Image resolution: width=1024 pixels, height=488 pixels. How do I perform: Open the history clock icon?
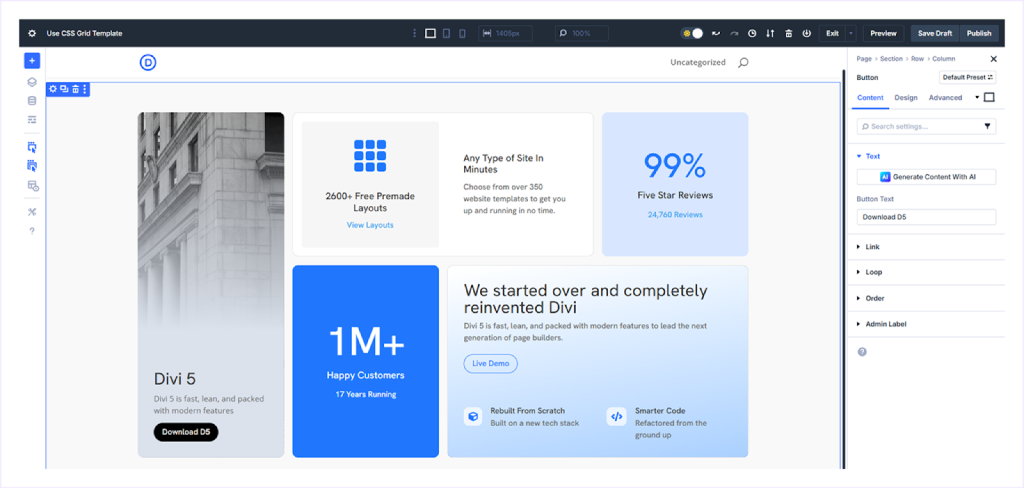pyautogui.click(x=752, y=33)
